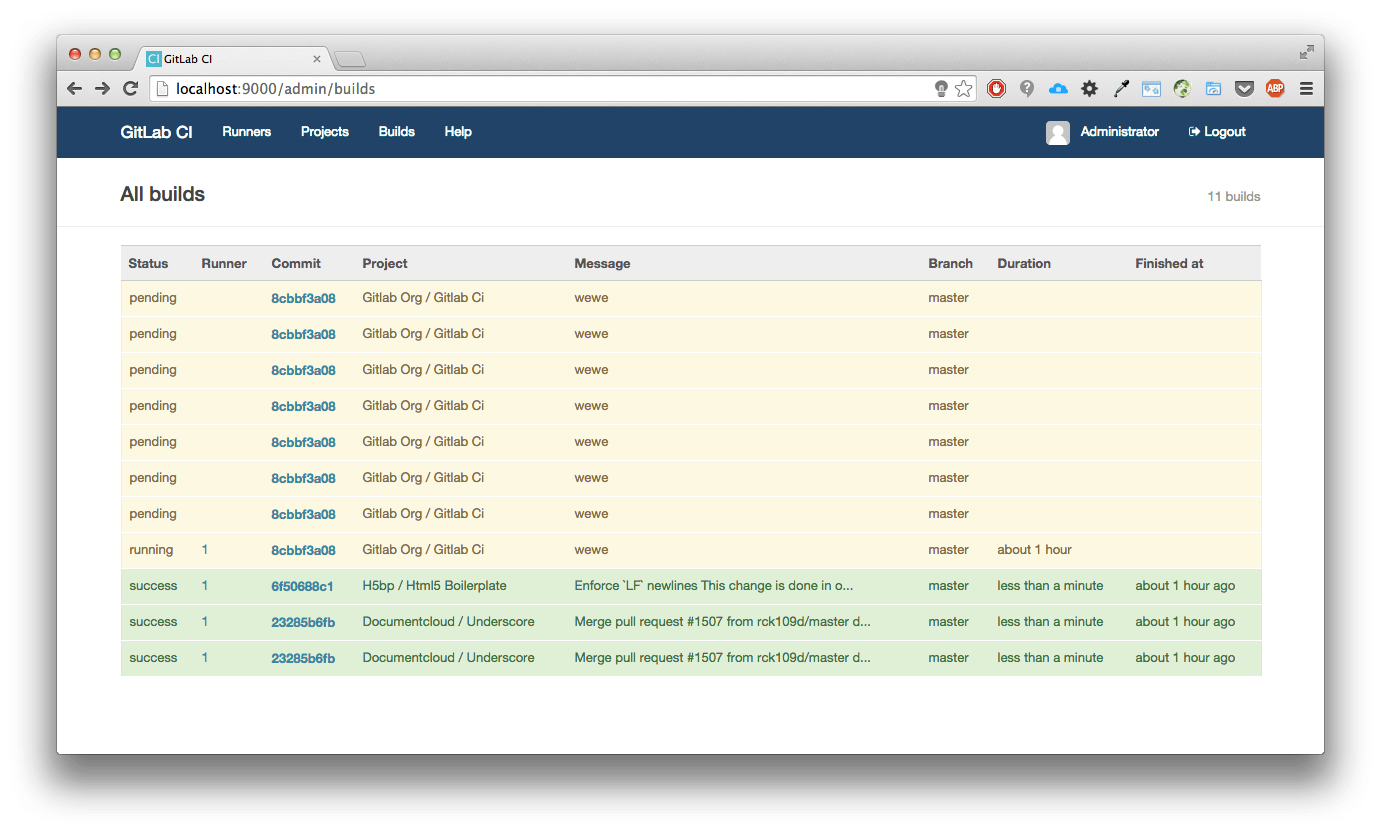Screen dimensions: 1381x833
Task: Go to Projects in the navbar
Action: coord(325,132)
